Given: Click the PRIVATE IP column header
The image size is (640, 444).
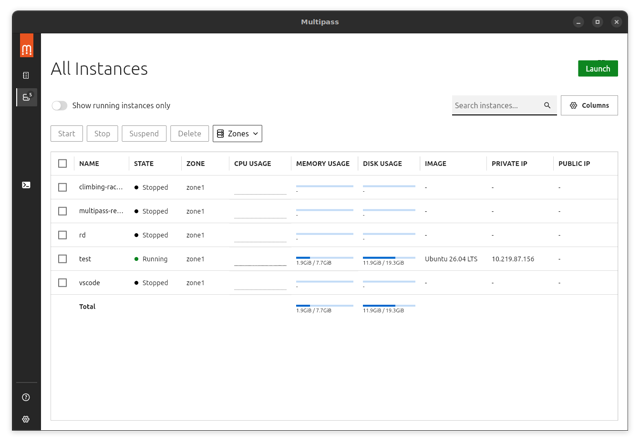Looking at the screenshot, I should (509, 164).
